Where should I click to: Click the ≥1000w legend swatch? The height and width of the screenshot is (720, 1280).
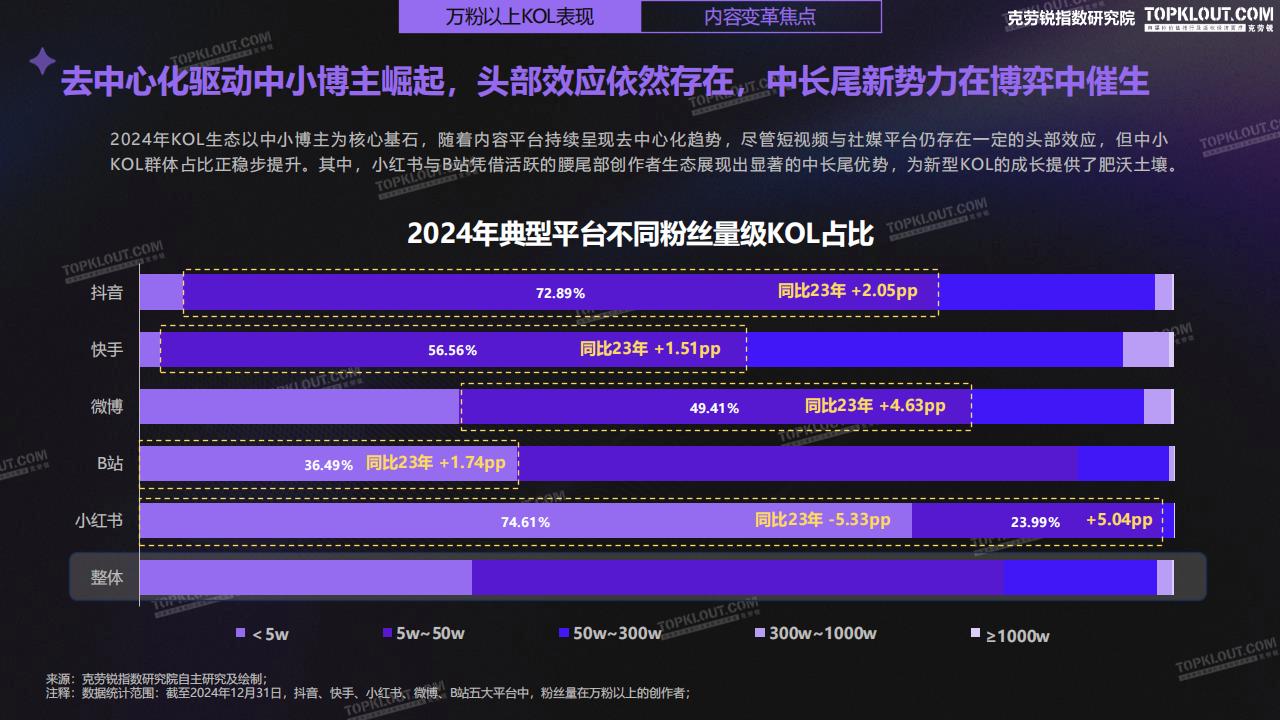976,633
